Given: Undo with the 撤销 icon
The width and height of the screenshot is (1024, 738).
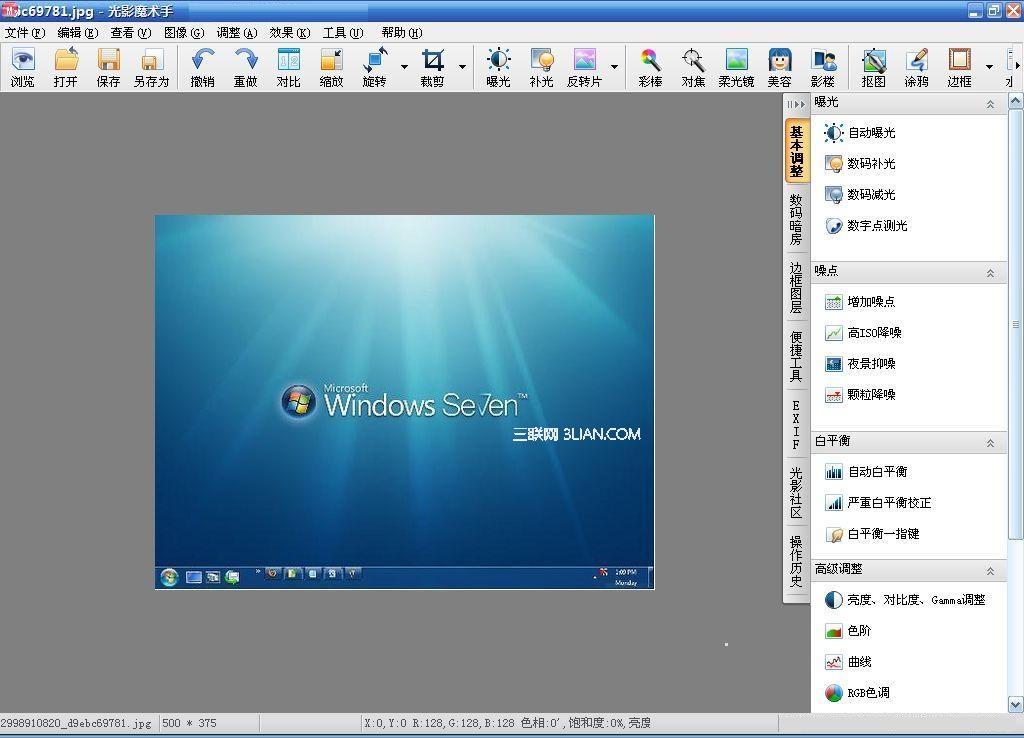Looking at the screenshot, I should click(x=202, y=67).
